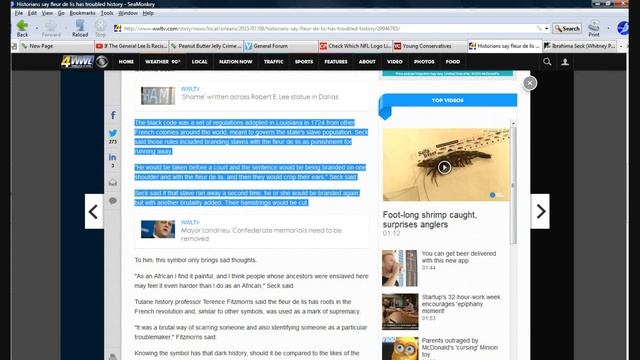The height and width of the screenshot is (360, 640).
Task: Open ABOUT section
Action: point(367,62)
